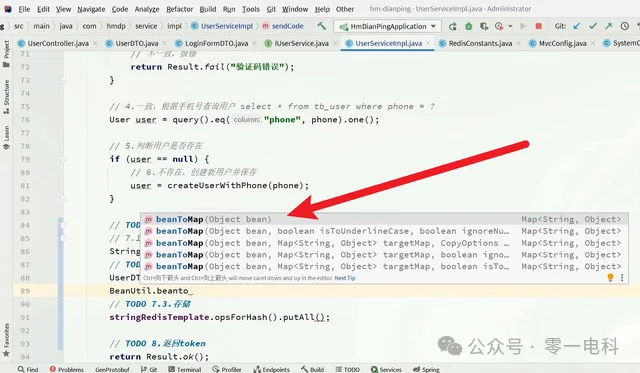
Task: Open the File menu
Action: click(x=24, y=9)
